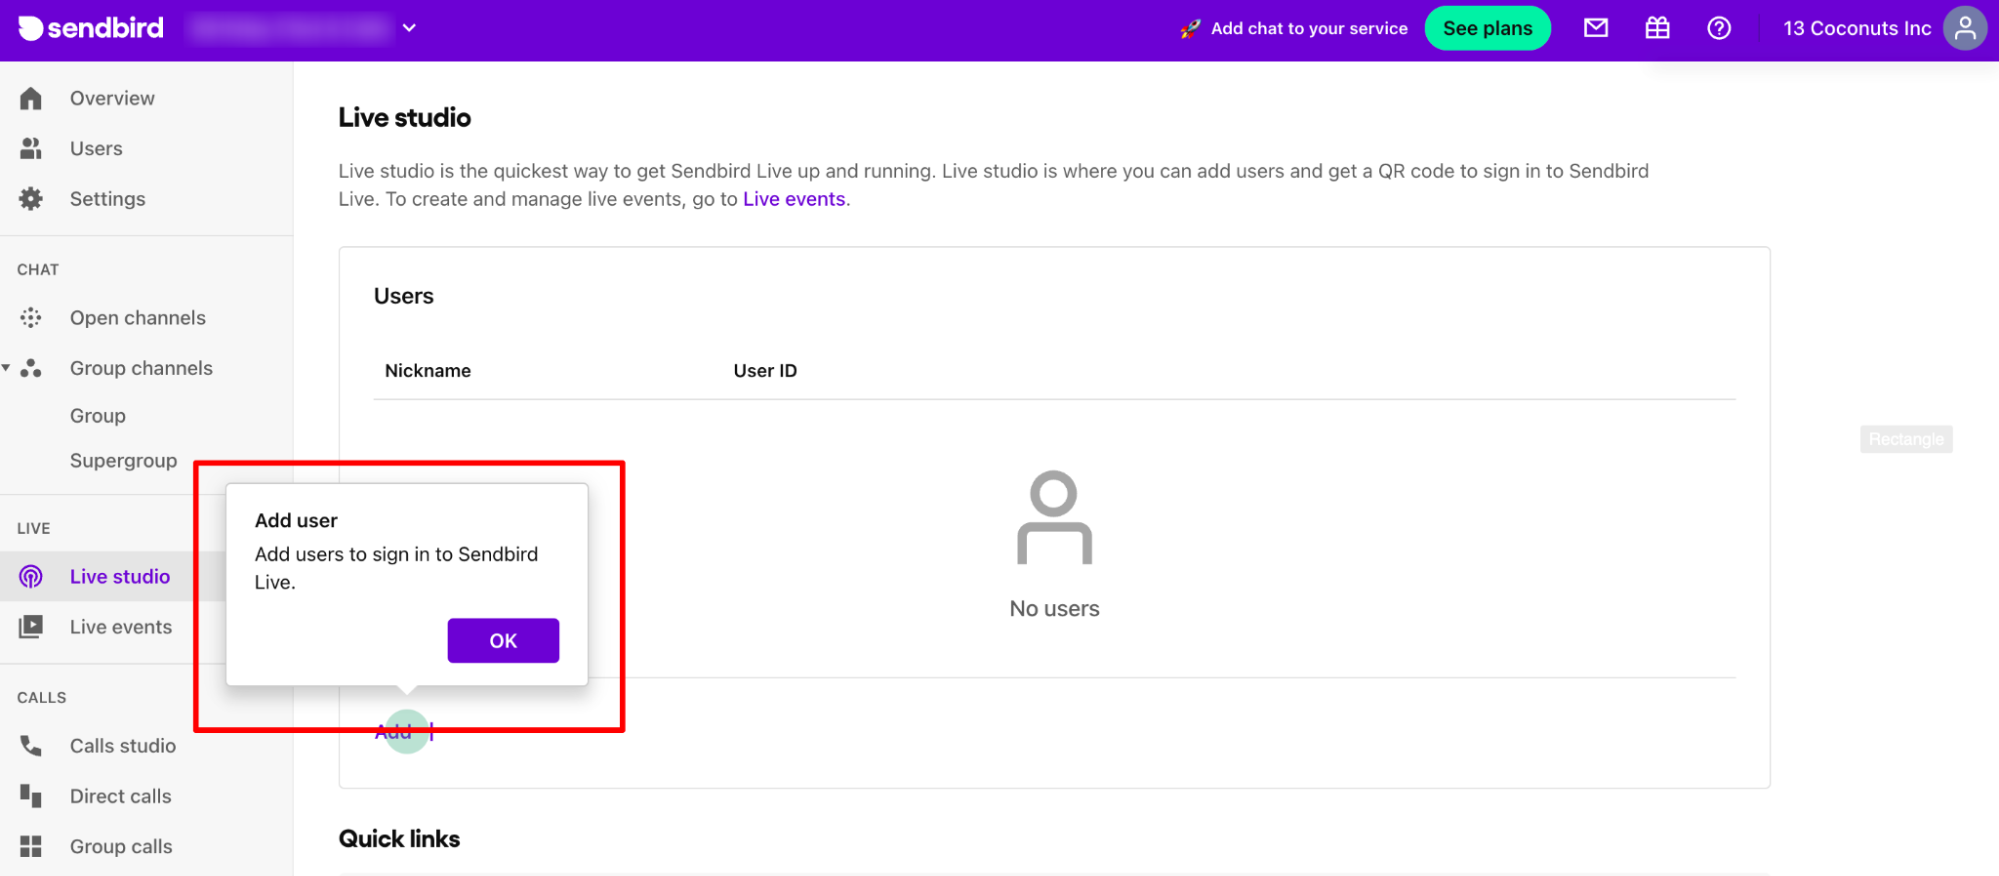This screenshot has height=876, width=1999.
Task: Click the 13 Coconuts Inc account name
Action: pyautogui.click(x=1857, y=29)
